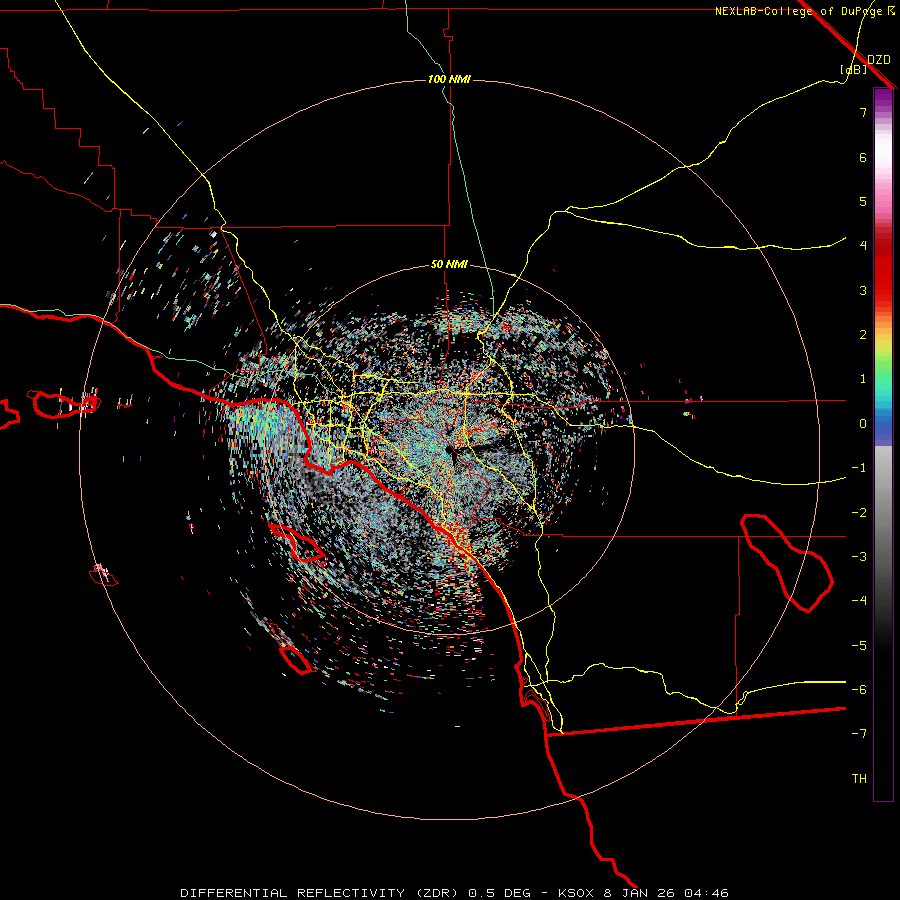Click the 6 value on color scale
This screenshot has height=900, width=900.
(863, 157)
